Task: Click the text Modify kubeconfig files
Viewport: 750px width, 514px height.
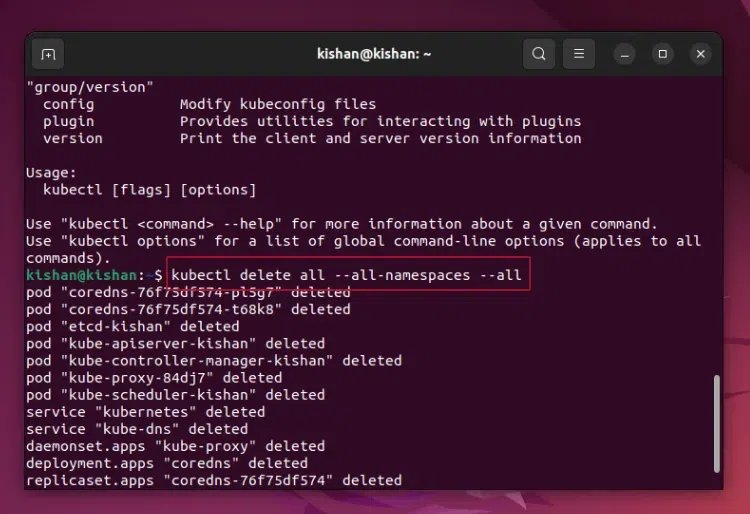Action: (278, 104)
